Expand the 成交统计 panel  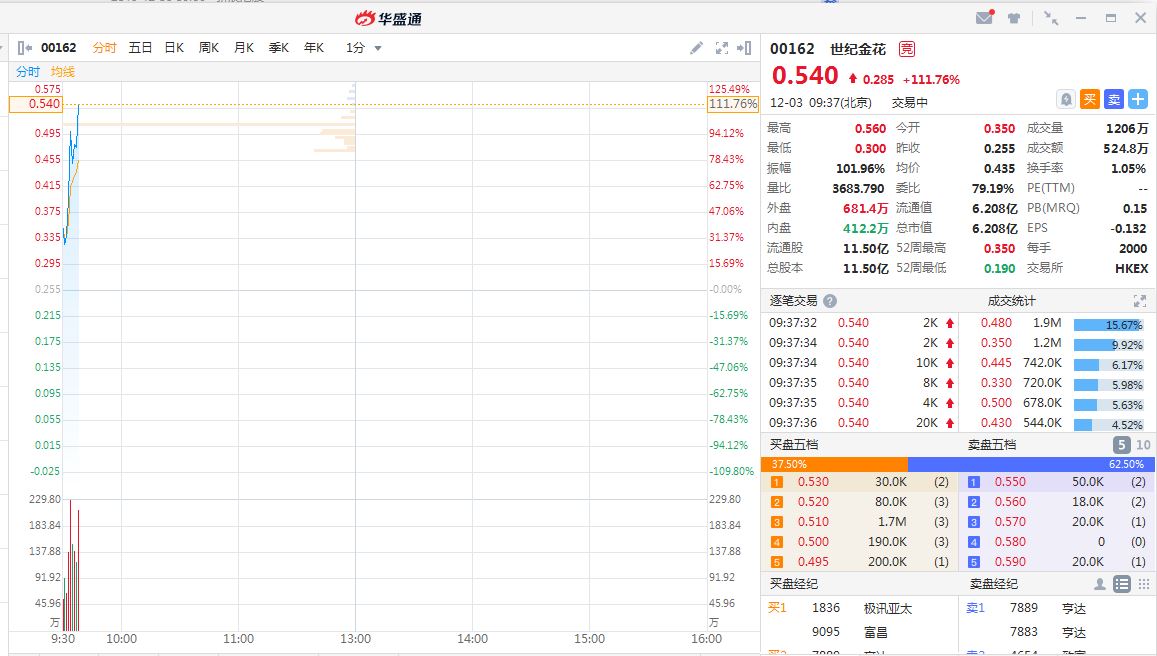[x=1139, y=301]
